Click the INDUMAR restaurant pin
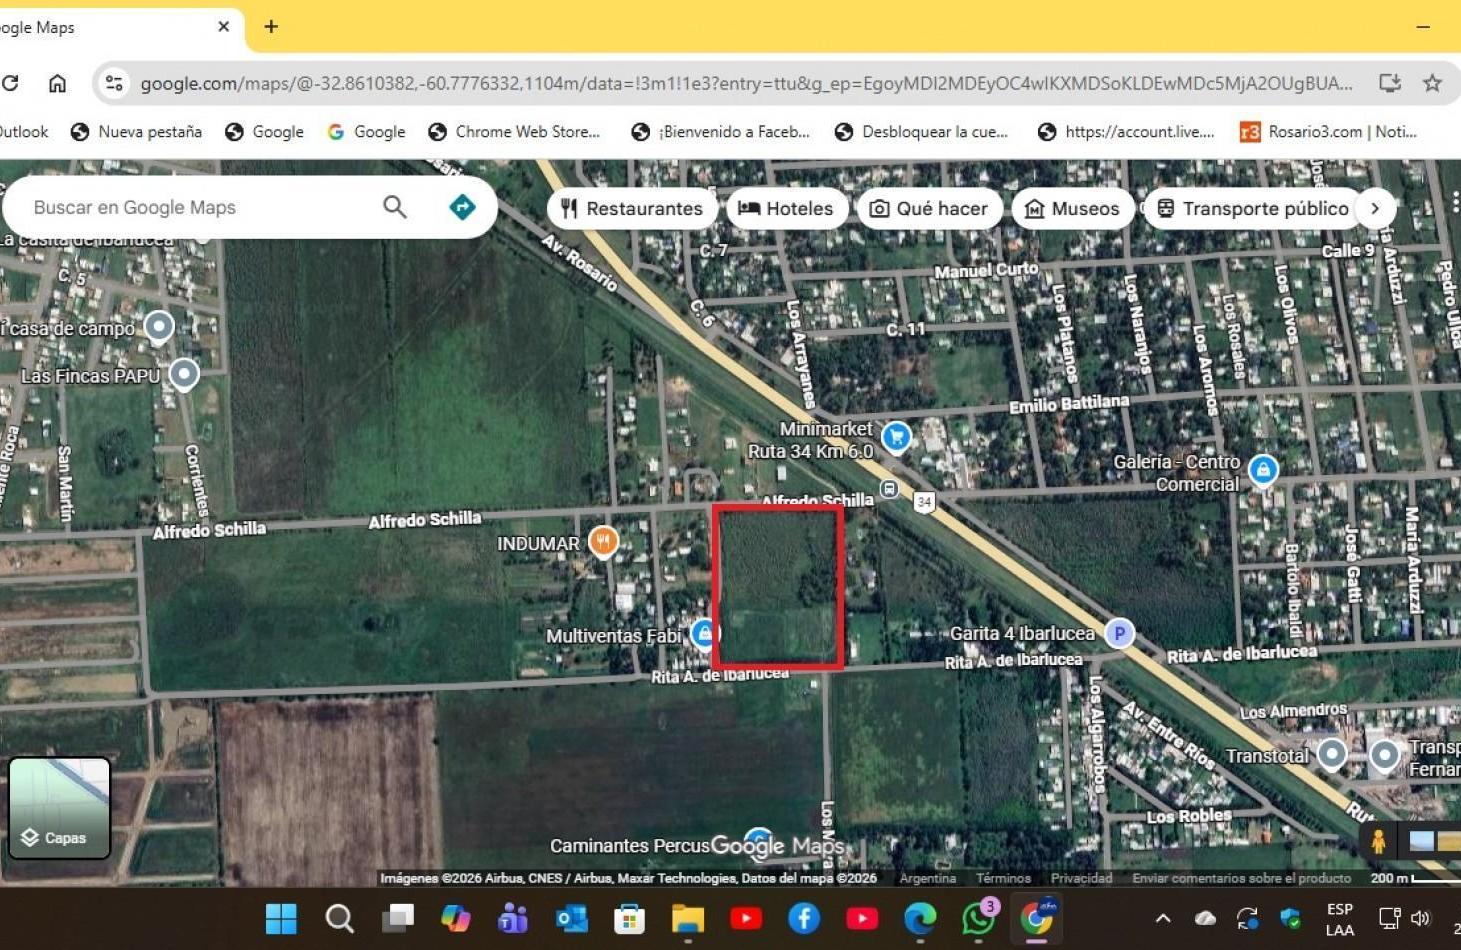1461x950 pixels. click(x=603, y=542)
